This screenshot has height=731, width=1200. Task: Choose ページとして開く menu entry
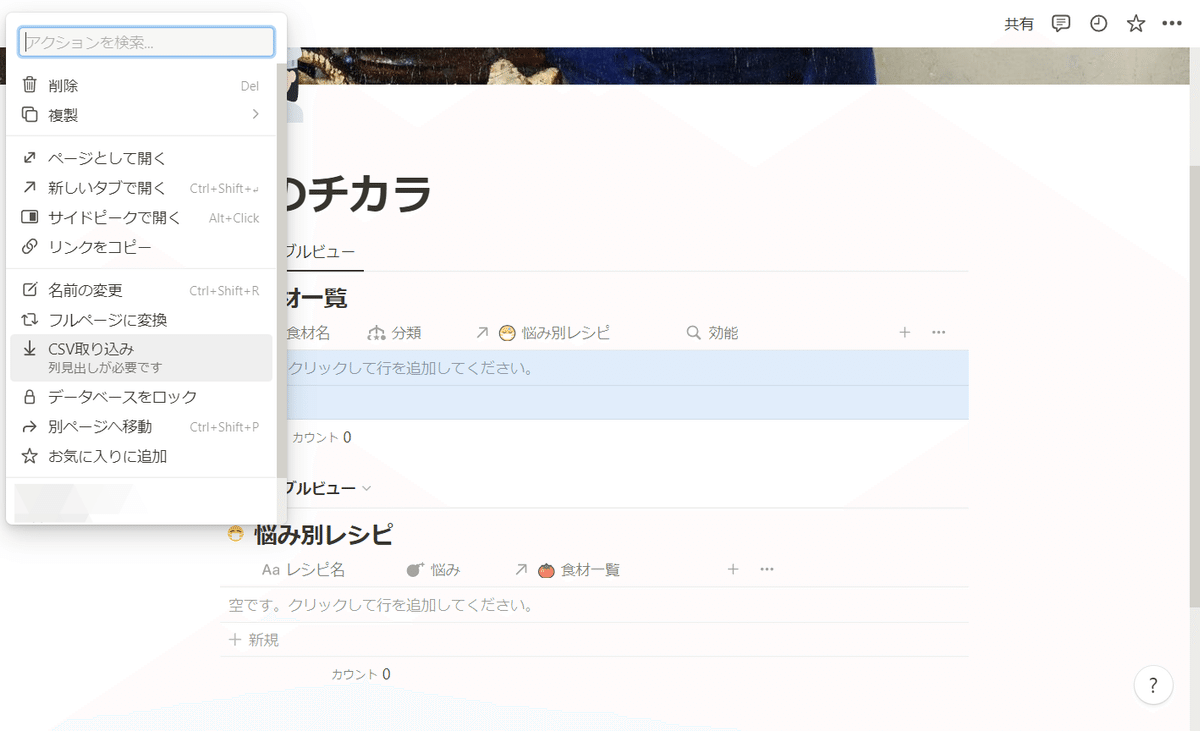coord(141,158)
